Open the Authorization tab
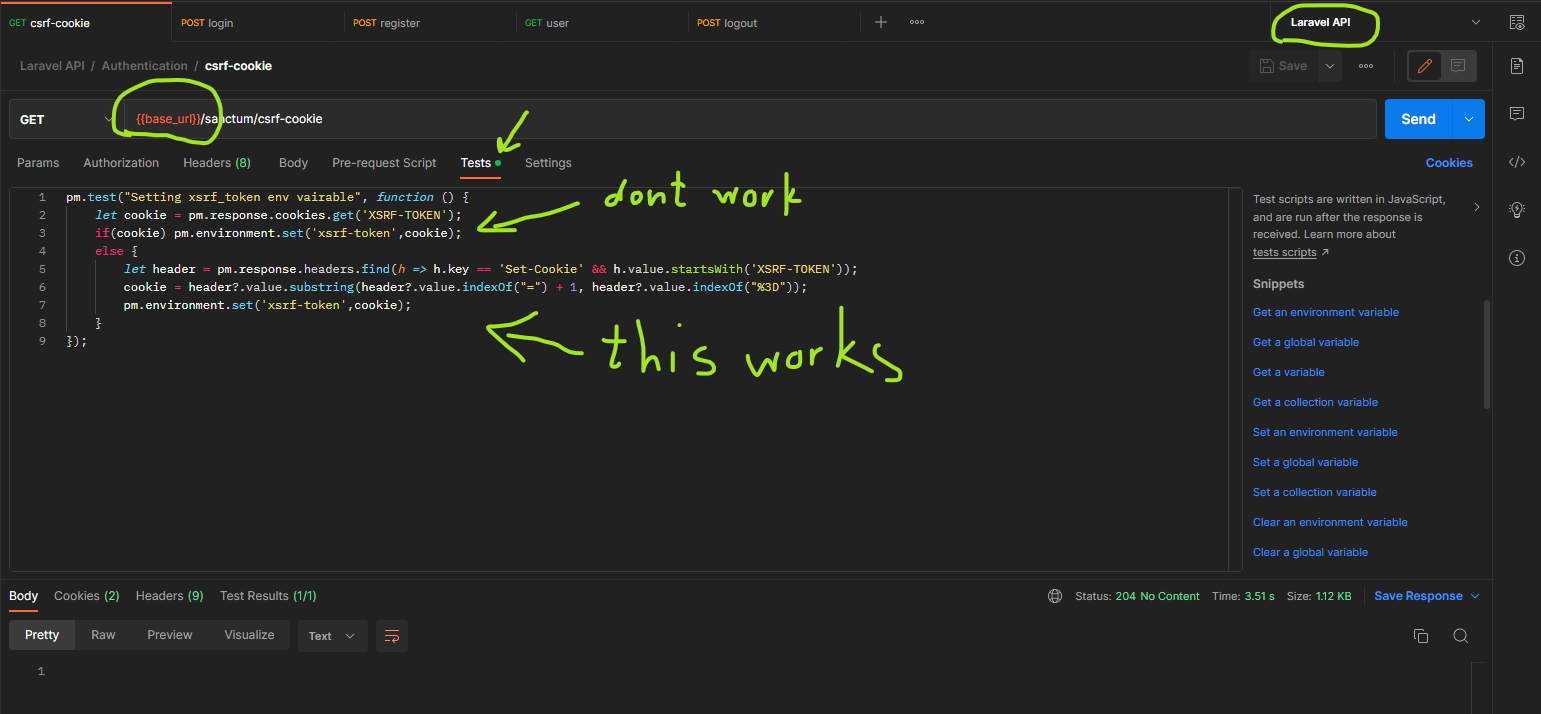Image resolution: width=1541 pixels, height=714 pixels. [121, 163]
